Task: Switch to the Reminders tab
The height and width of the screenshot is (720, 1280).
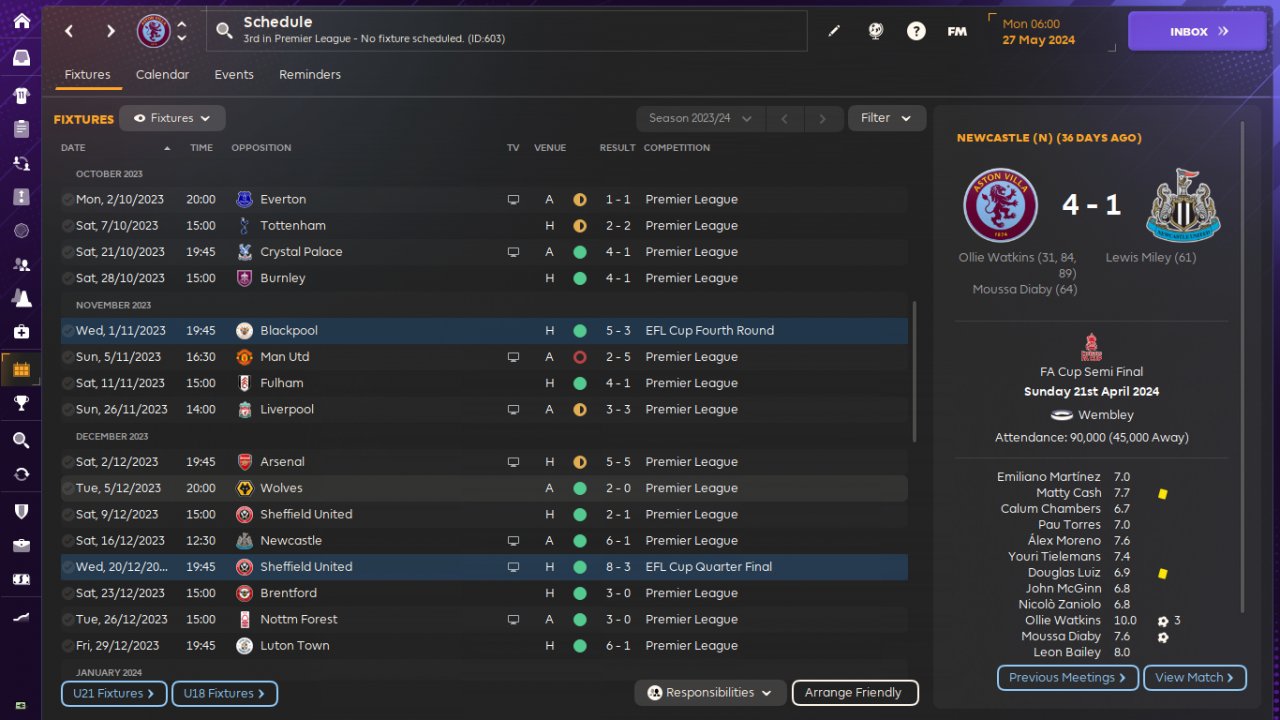Action: coord(310,75)
